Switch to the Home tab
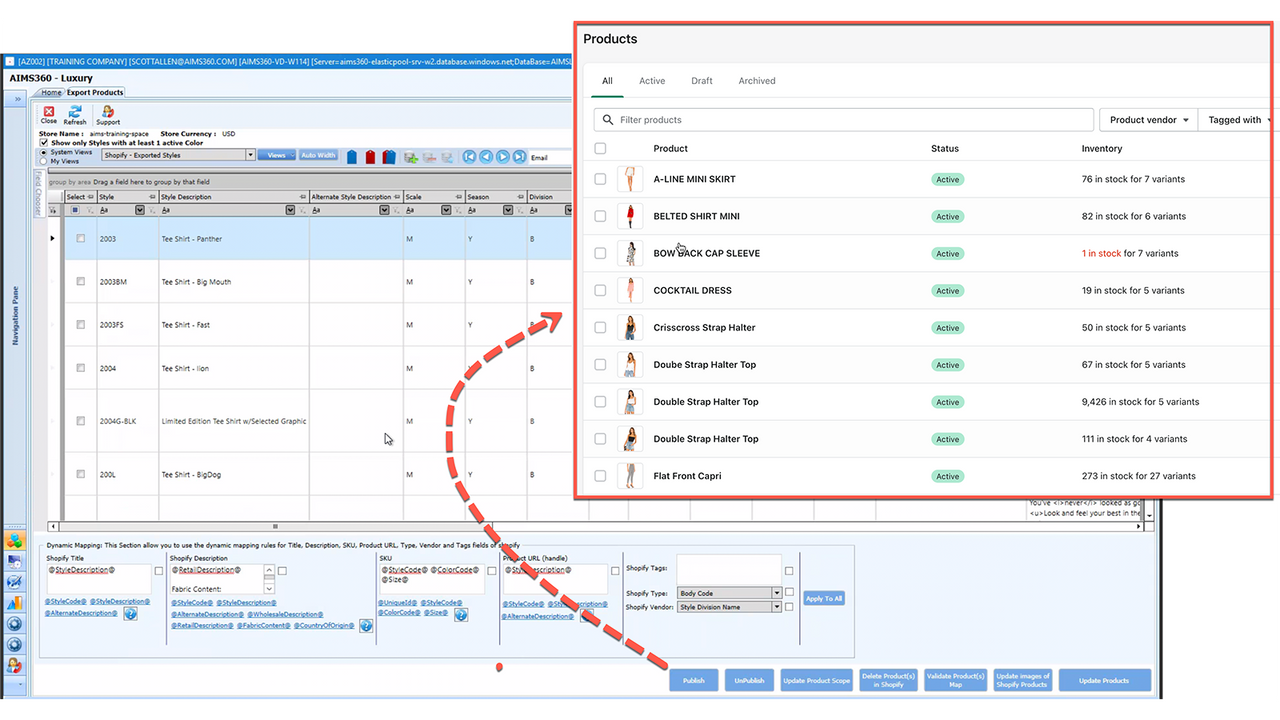Screen dimensions: 1280x720 click(51, 92)
